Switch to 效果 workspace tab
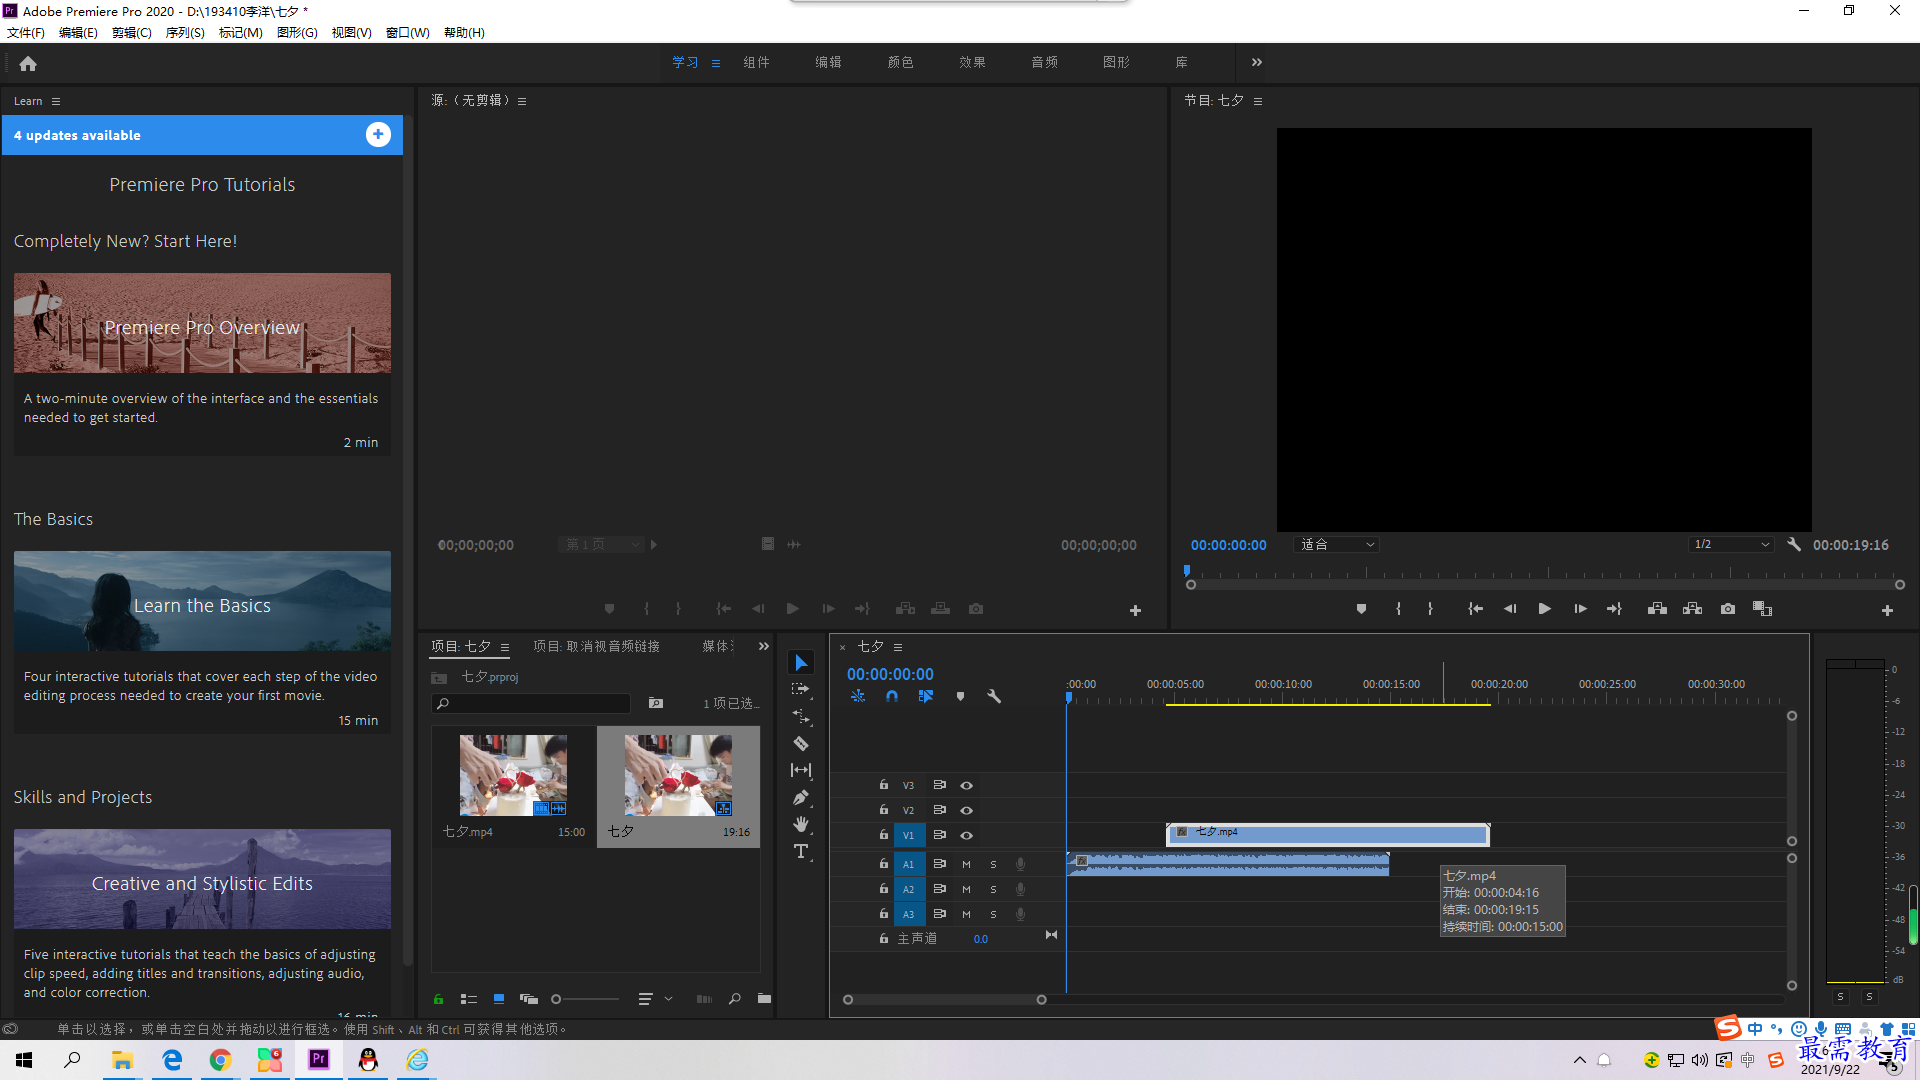The image size is (1920, 1080). tap(972, 62)
